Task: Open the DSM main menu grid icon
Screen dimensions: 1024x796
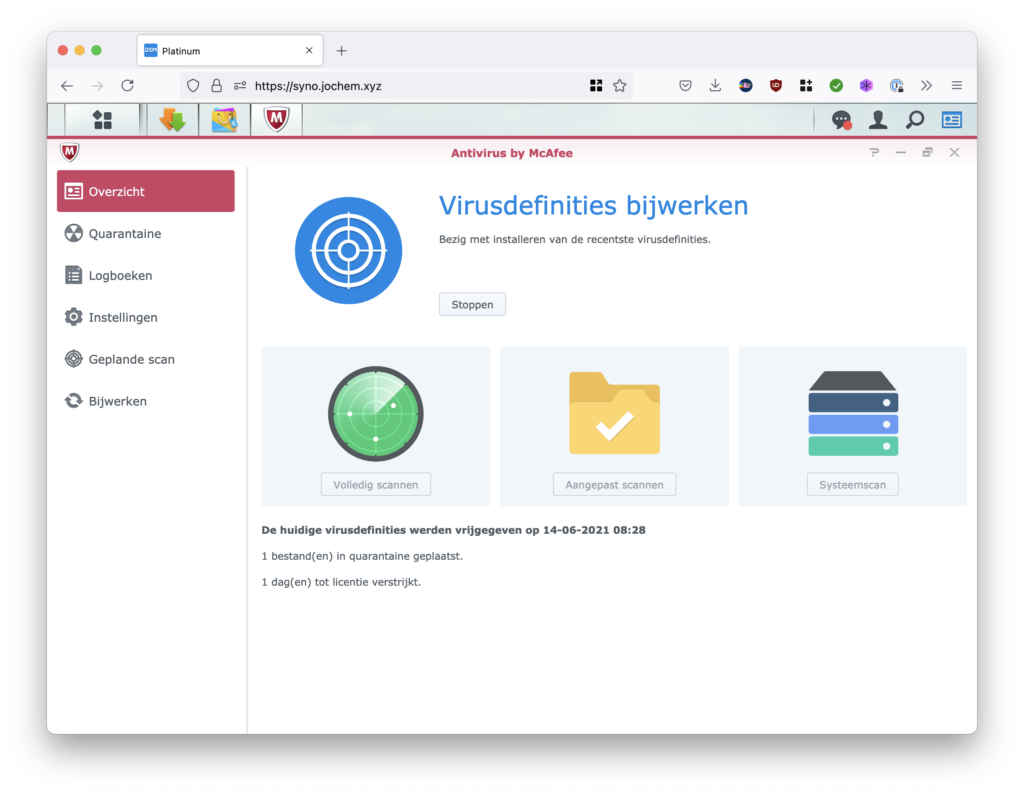Action: (x=103, y=120)
